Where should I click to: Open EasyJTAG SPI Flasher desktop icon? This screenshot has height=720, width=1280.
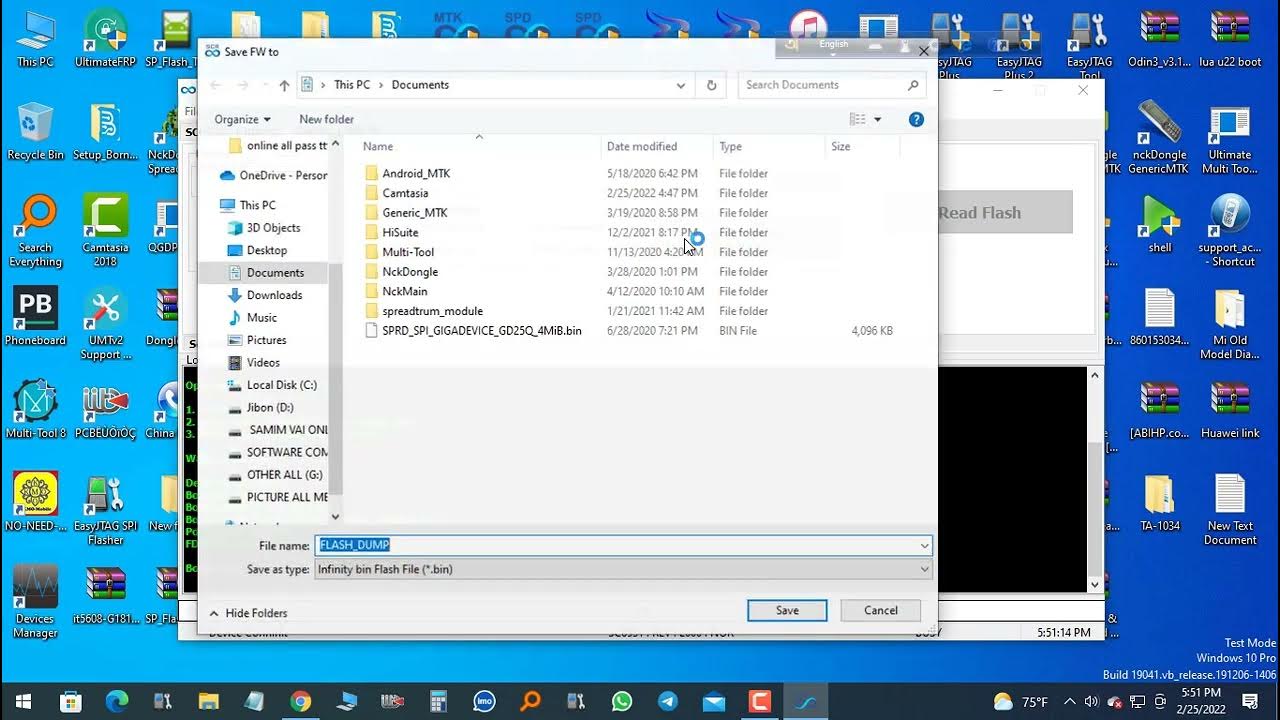(x=105, y=509)
